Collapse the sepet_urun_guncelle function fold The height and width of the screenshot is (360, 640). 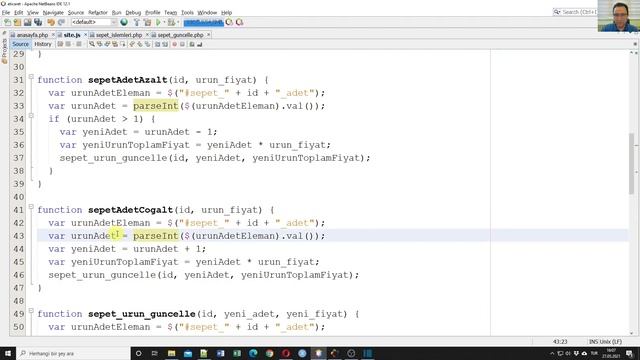coord(31,311)
